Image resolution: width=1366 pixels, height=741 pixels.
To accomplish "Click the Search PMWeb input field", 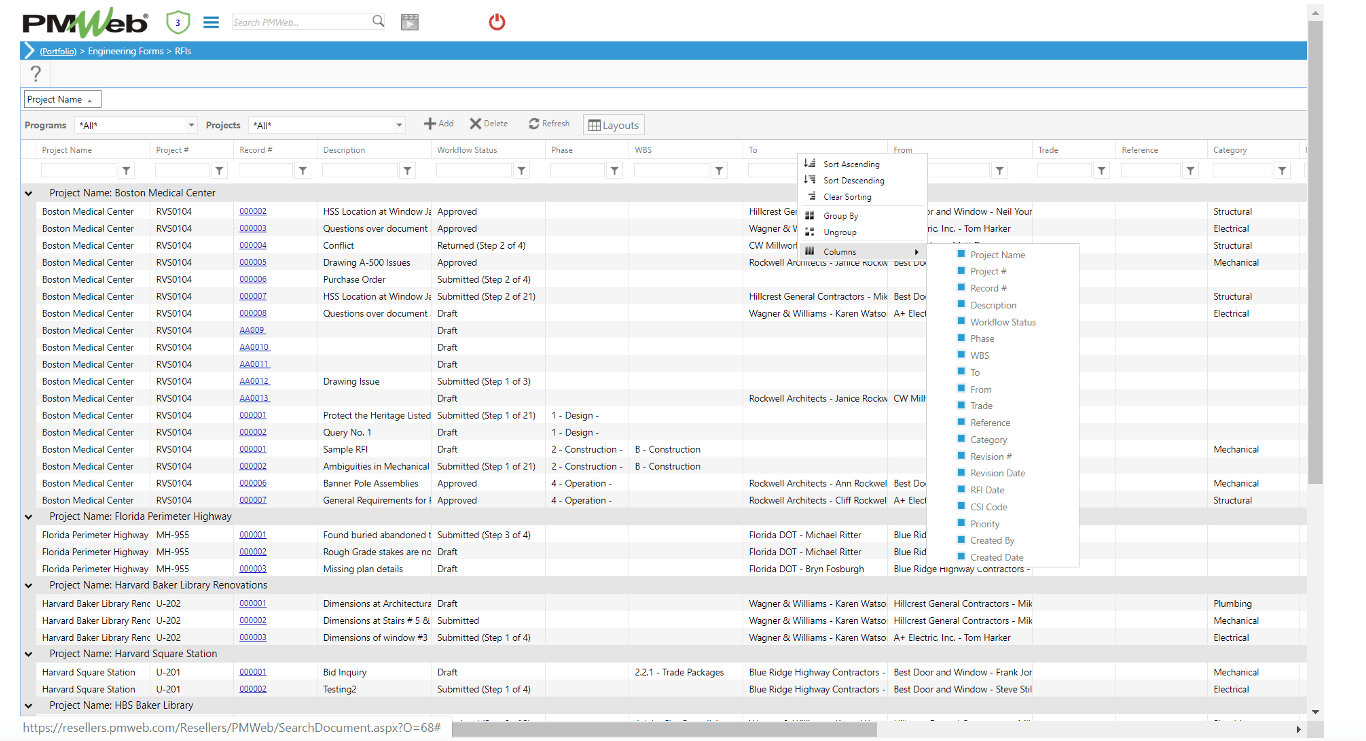I will [x=301, y=22].
